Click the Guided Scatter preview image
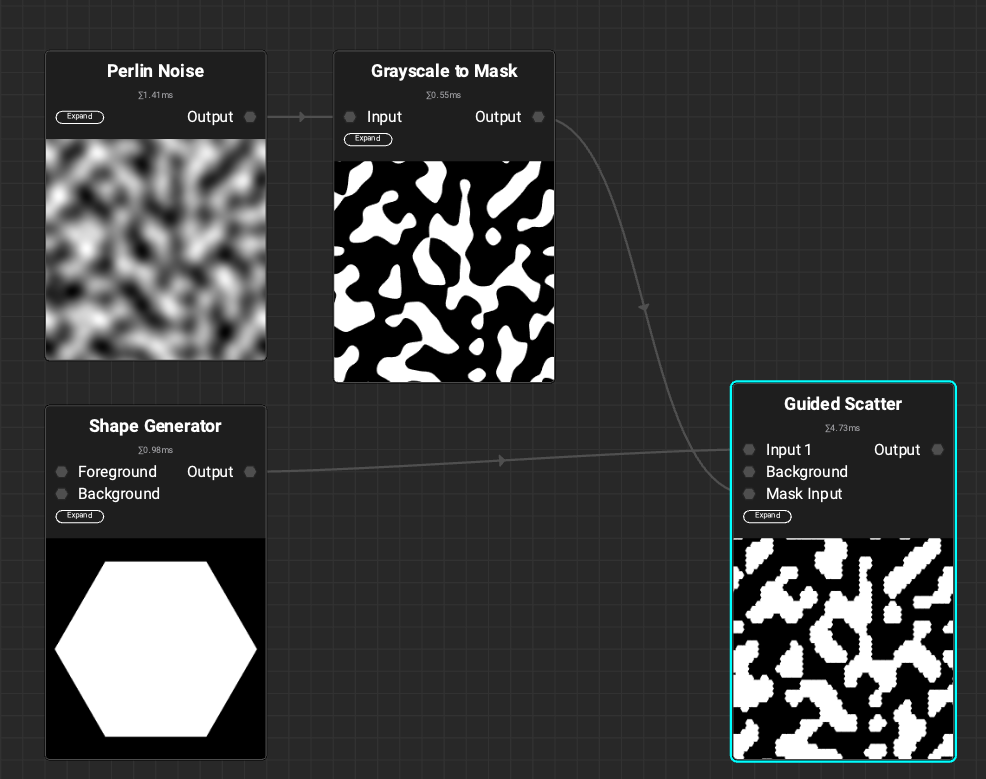Image resolution: width=986 pixels, height=779 pixels. click(843, 648)
